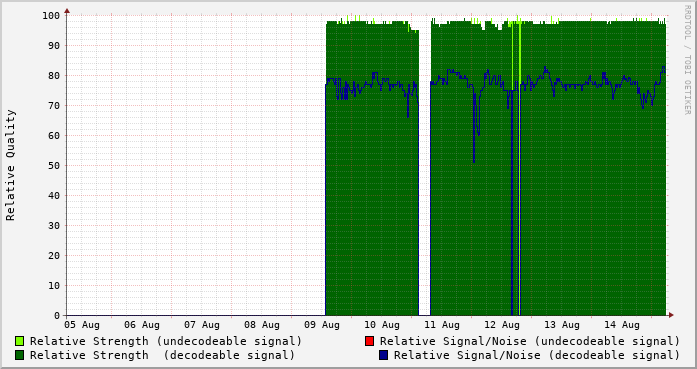
Task: Click the red arrow at the x-axis end
Action: click(671, 315)
